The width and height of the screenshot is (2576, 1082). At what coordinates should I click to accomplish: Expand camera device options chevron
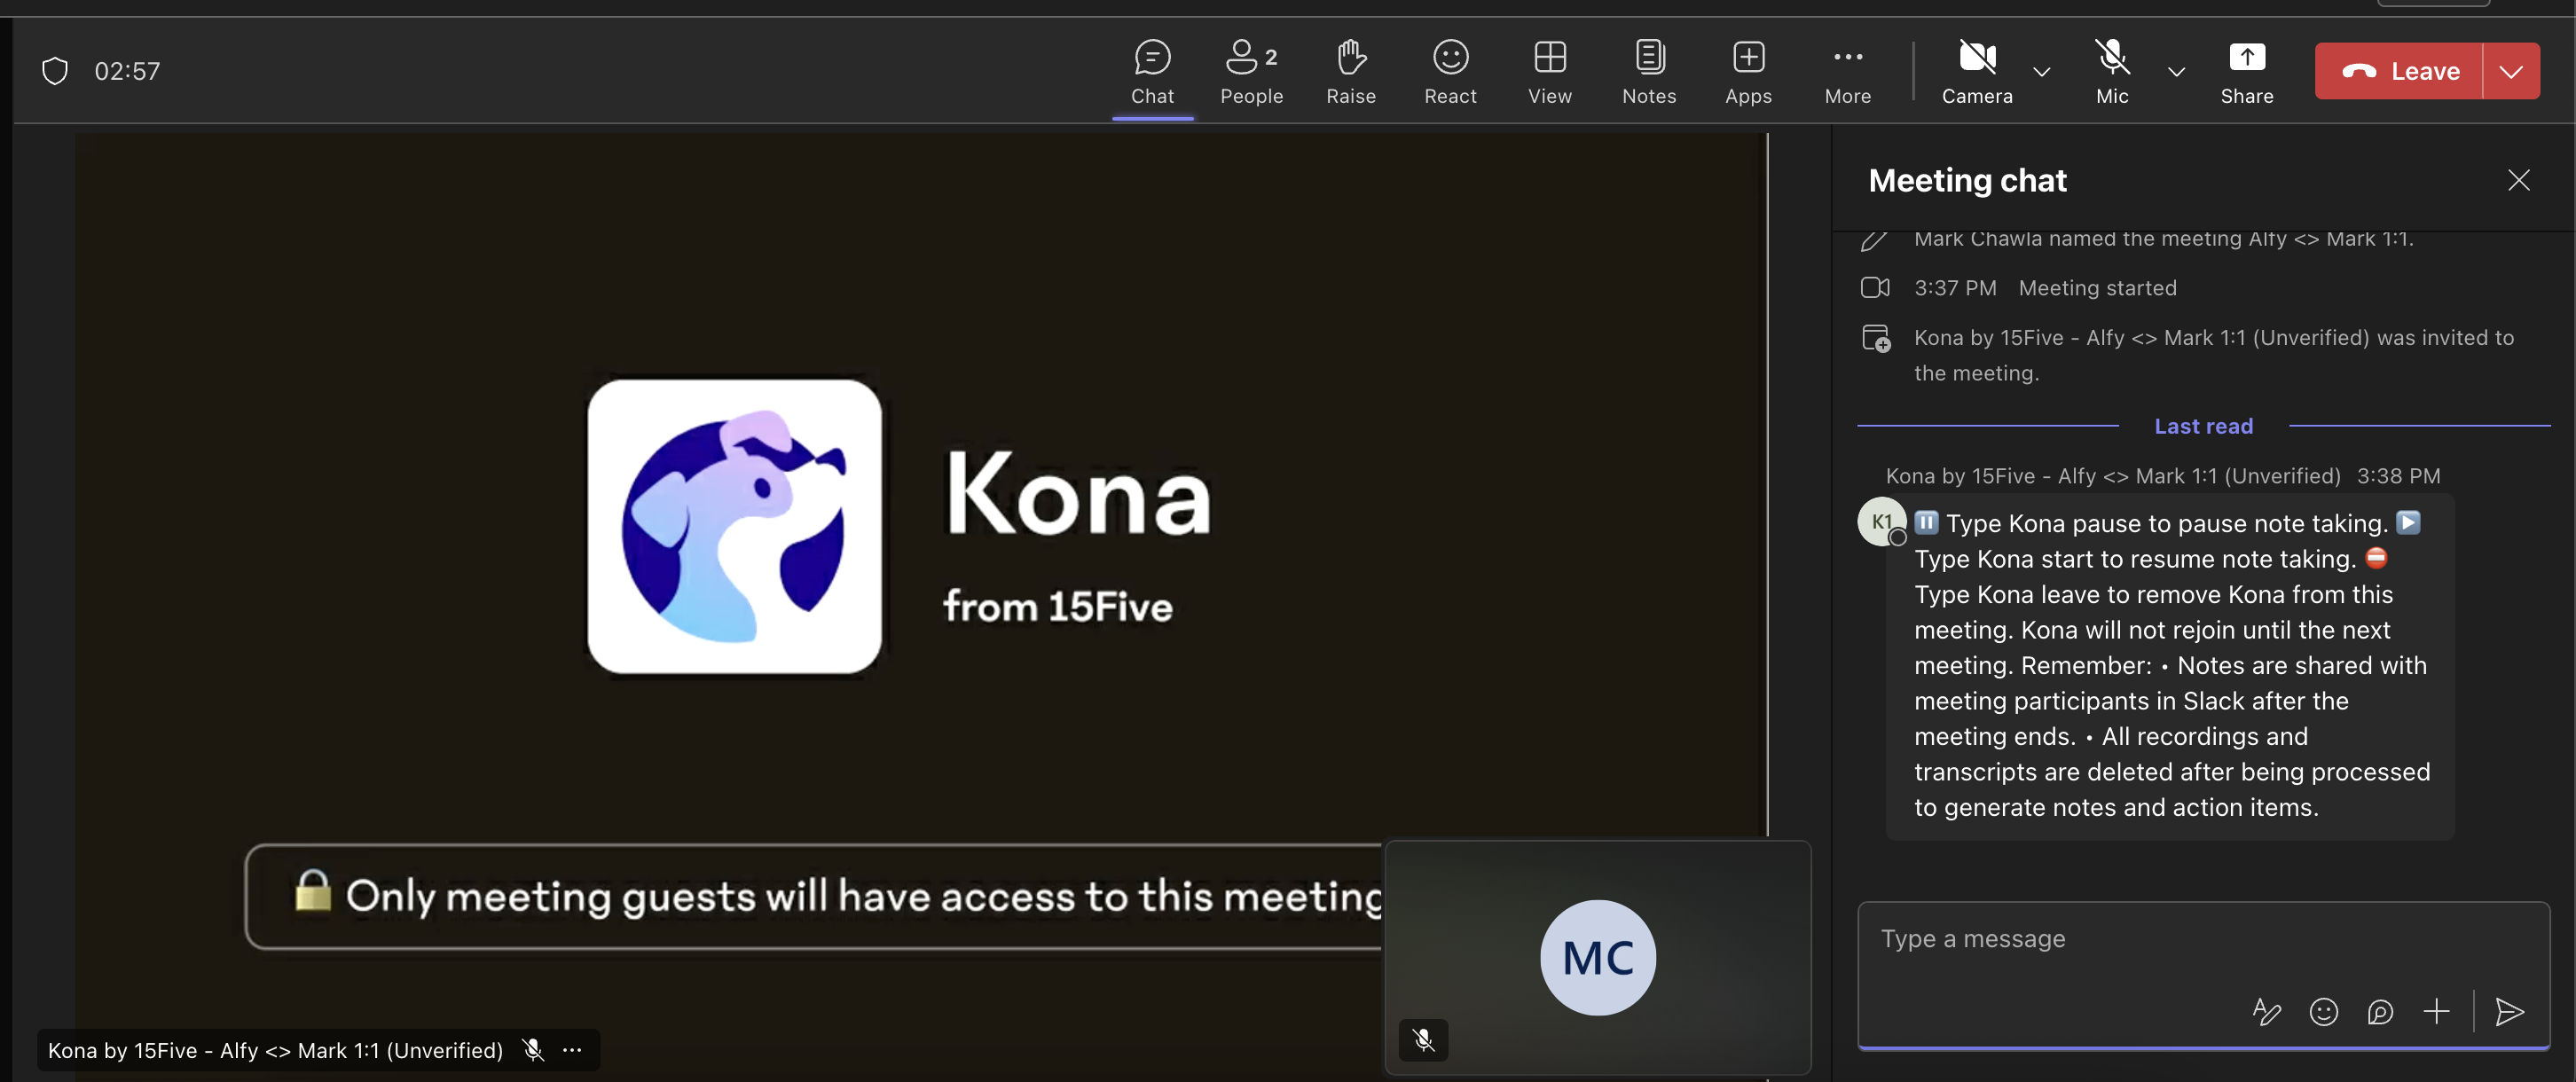[2042, 72]
